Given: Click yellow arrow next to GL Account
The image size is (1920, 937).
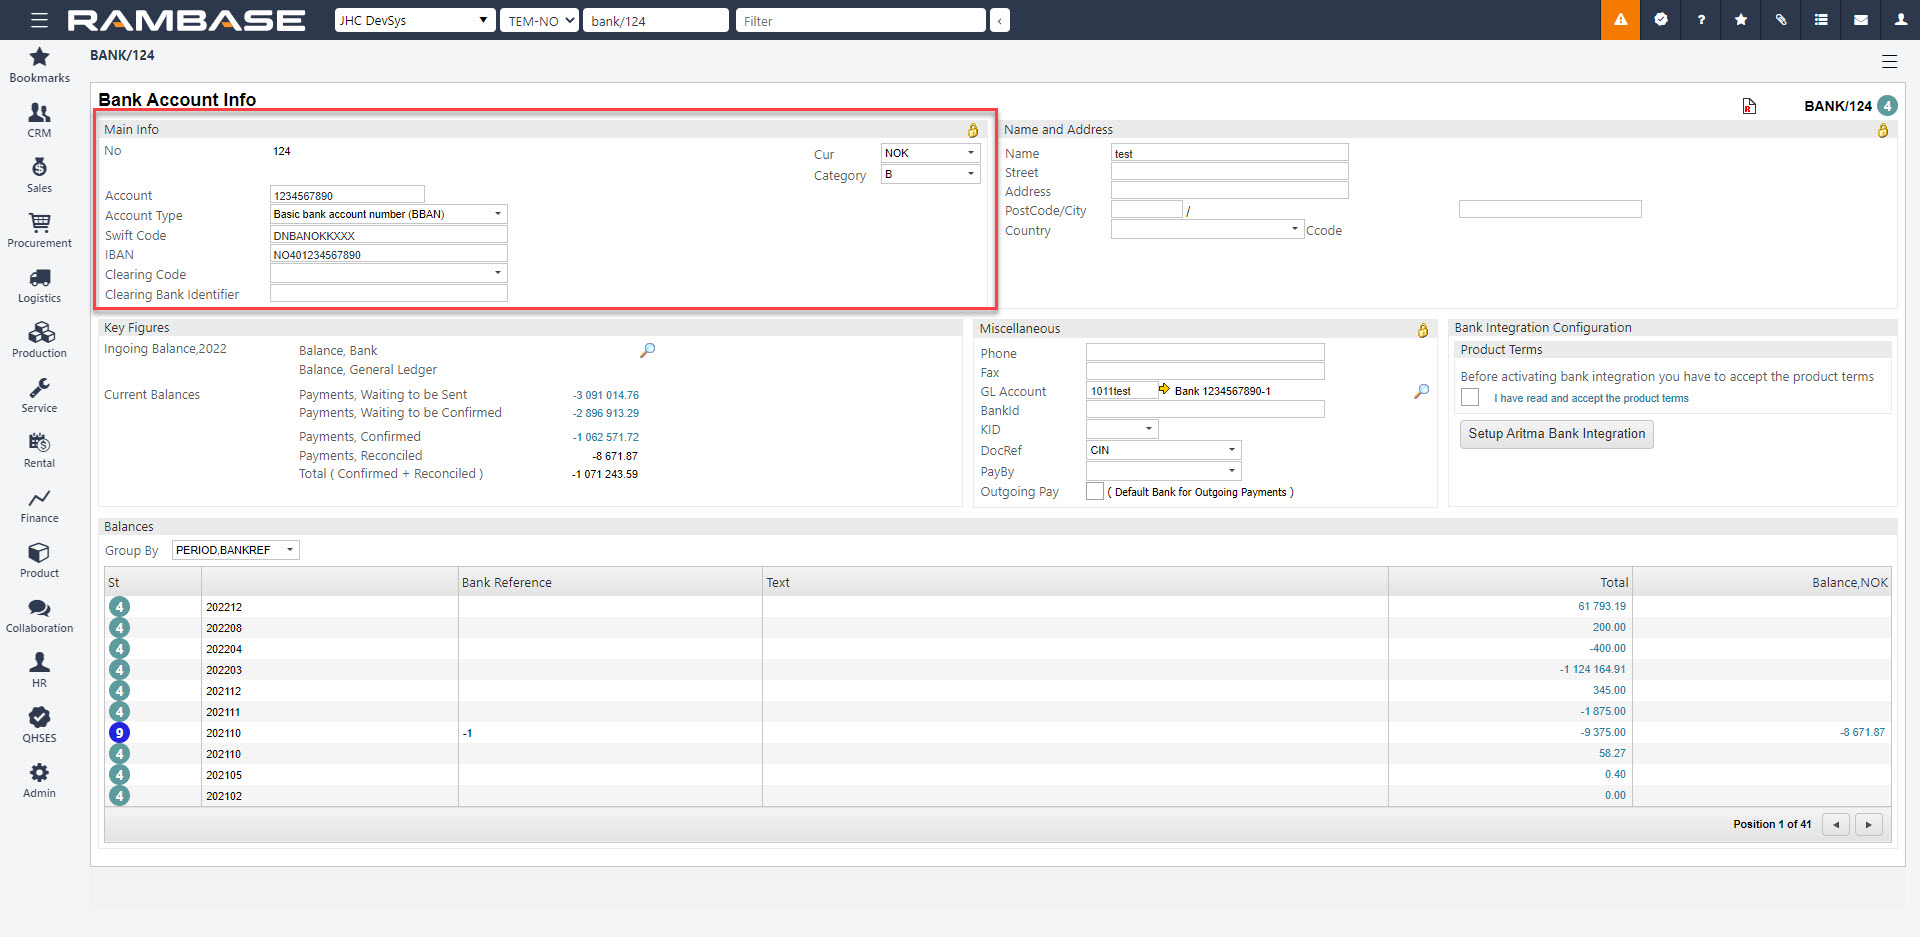Looking at the screenshot, I should coord(1164,389).
